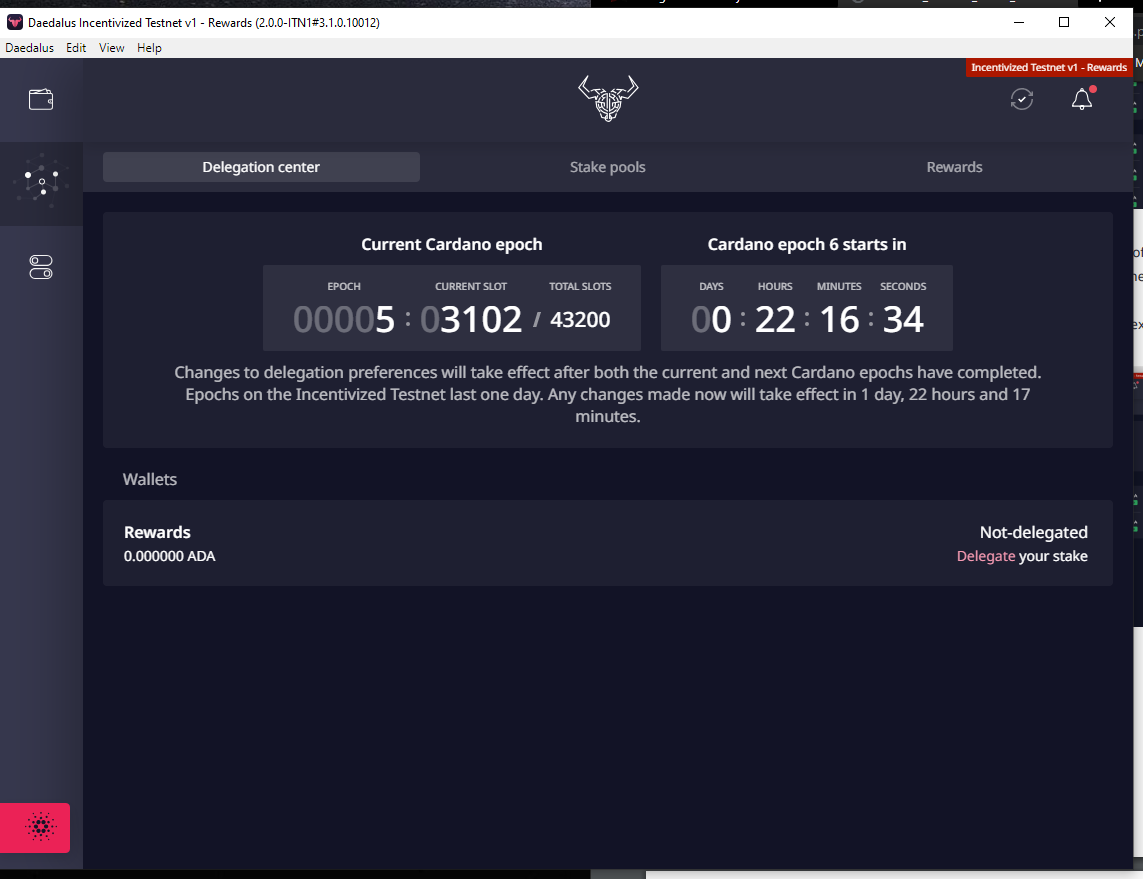
Task: Open the View menu
Action: click(x=112, y=48)
